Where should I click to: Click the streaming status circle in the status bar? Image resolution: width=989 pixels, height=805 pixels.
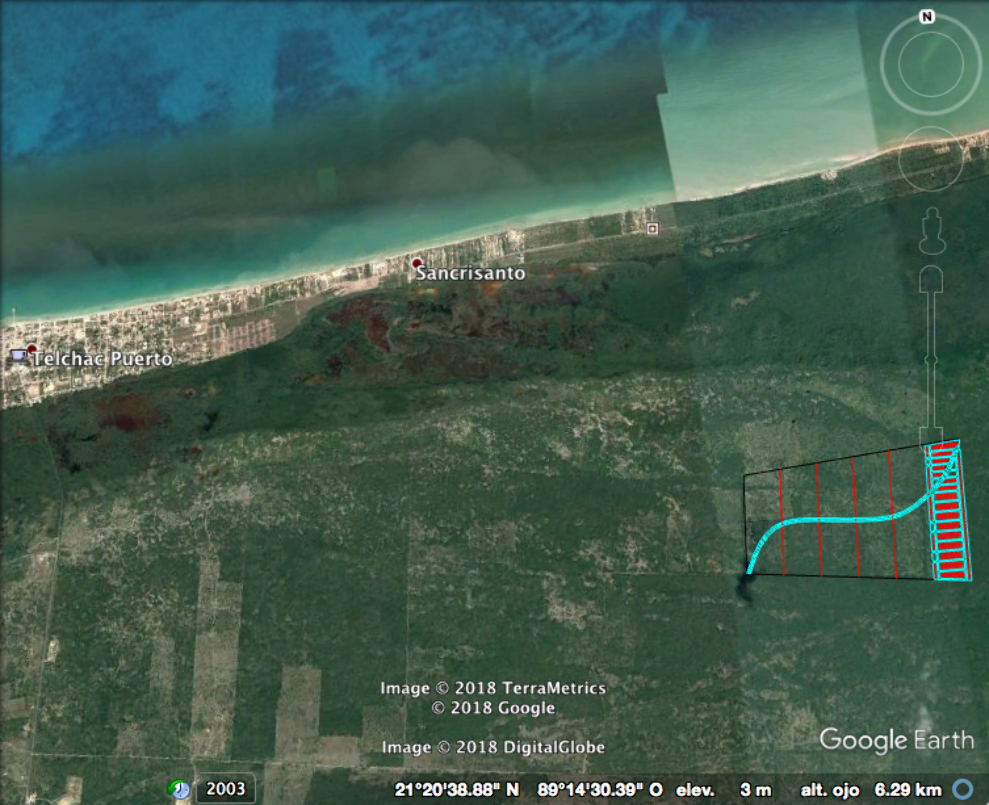click(x=963, y=789)
